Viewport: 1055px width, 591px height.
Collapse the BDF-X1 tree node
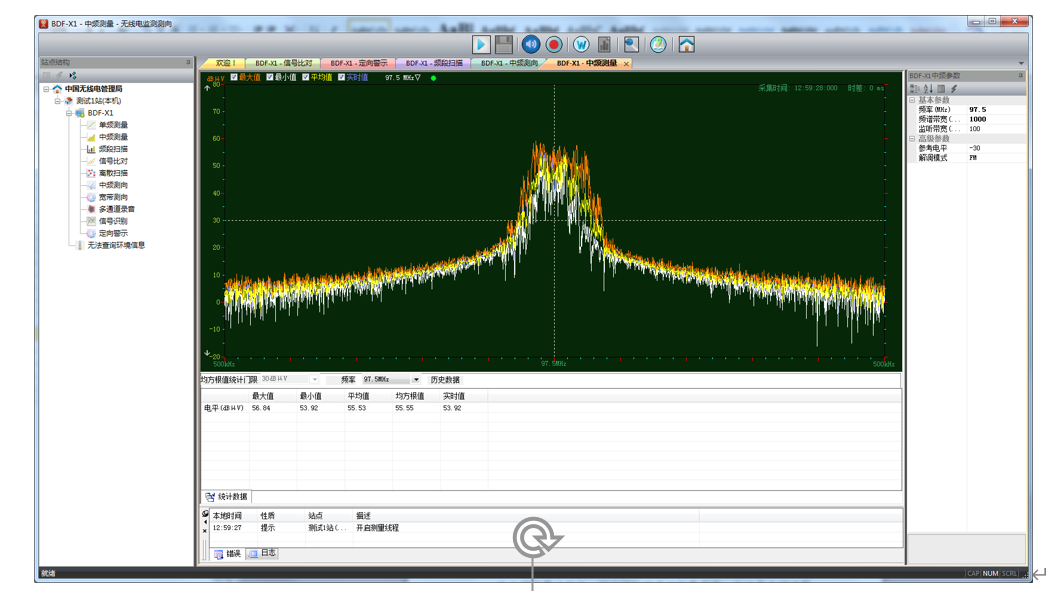click(70, 113)
